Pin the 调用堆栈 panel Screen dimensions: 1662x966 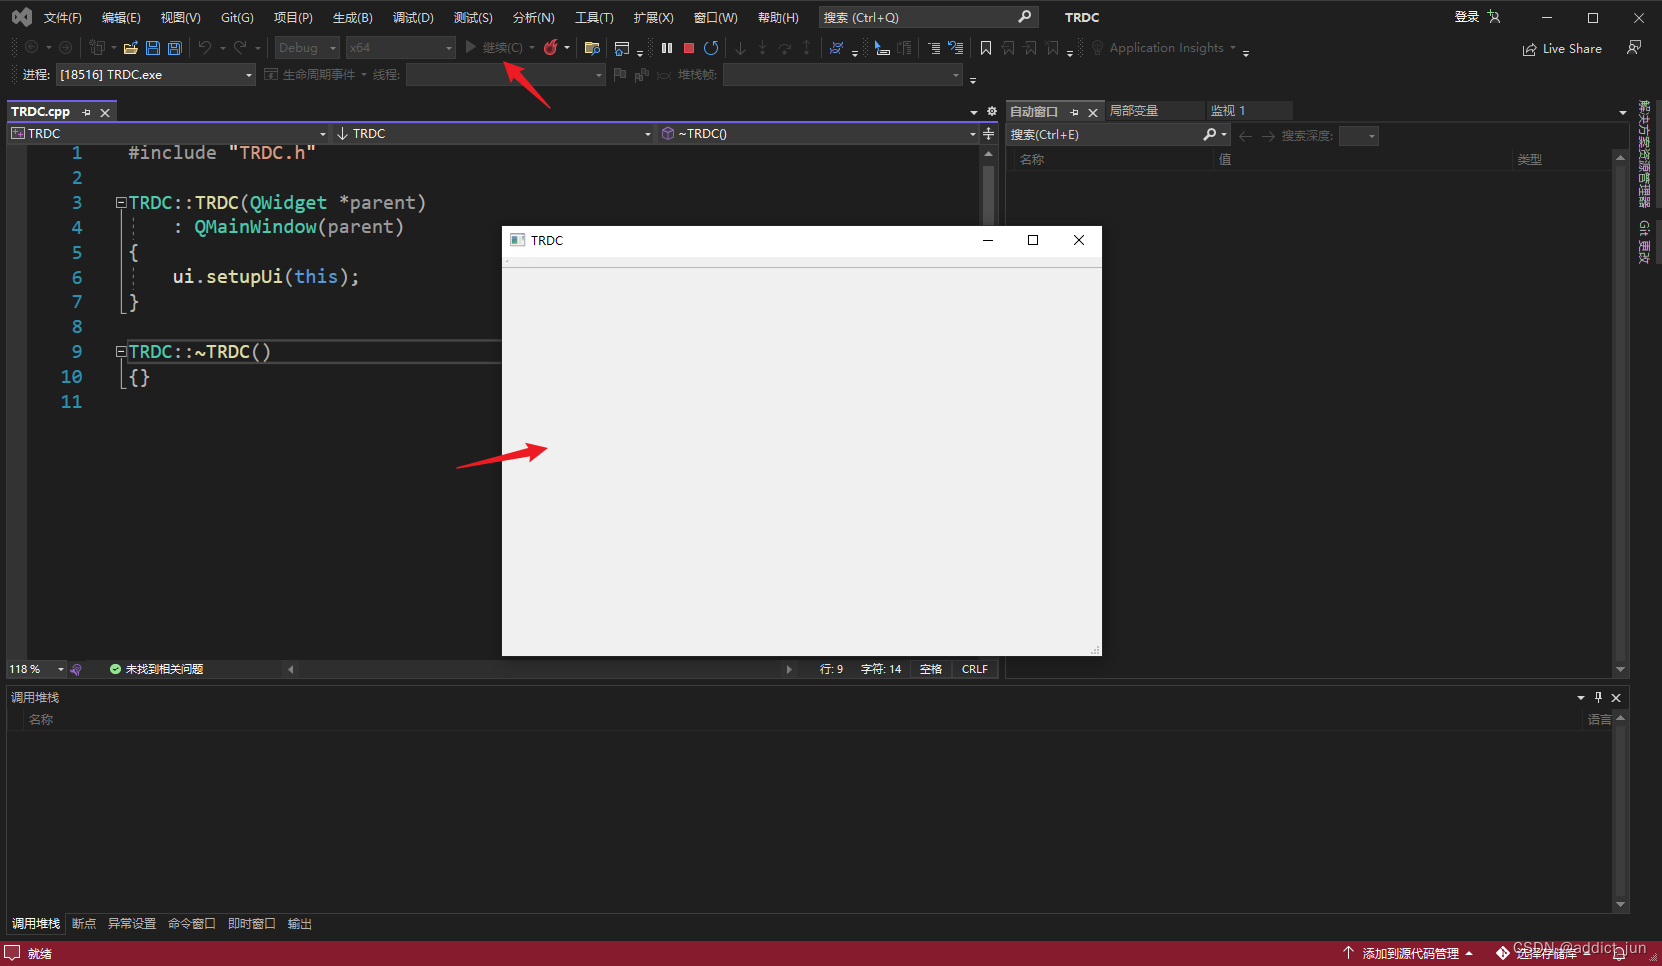[x=1599, y=698]
